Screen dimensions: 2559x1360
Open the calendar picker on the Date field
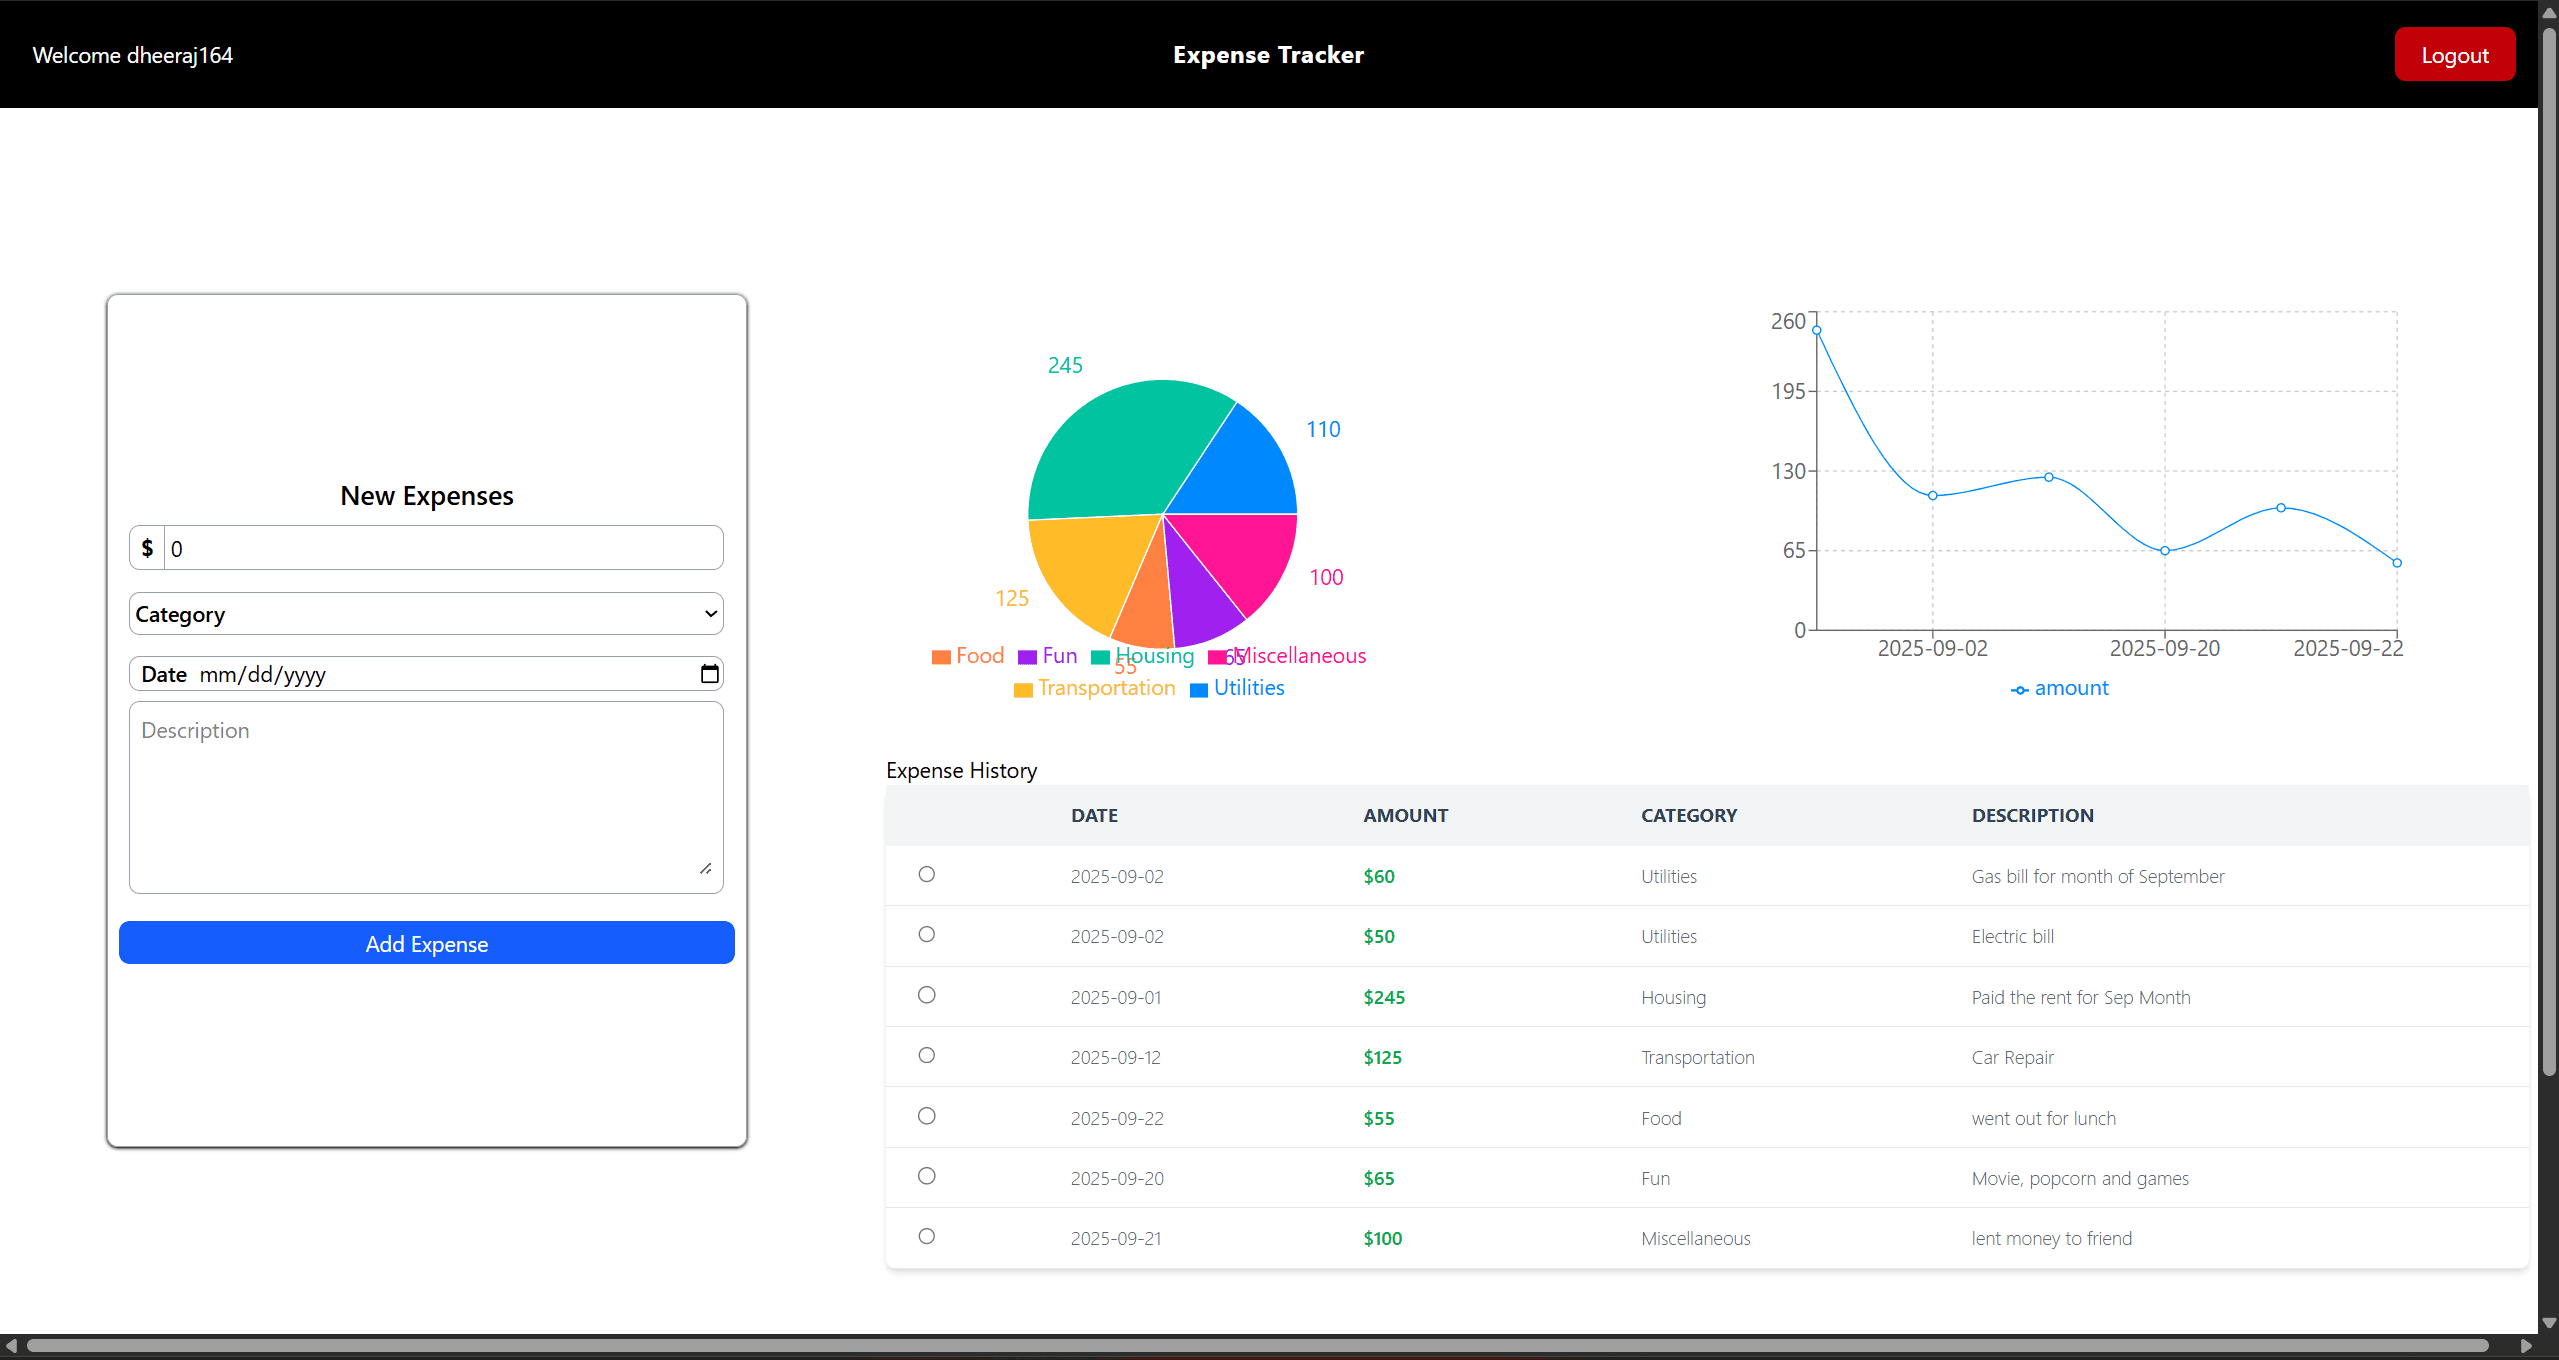[709, 673]
